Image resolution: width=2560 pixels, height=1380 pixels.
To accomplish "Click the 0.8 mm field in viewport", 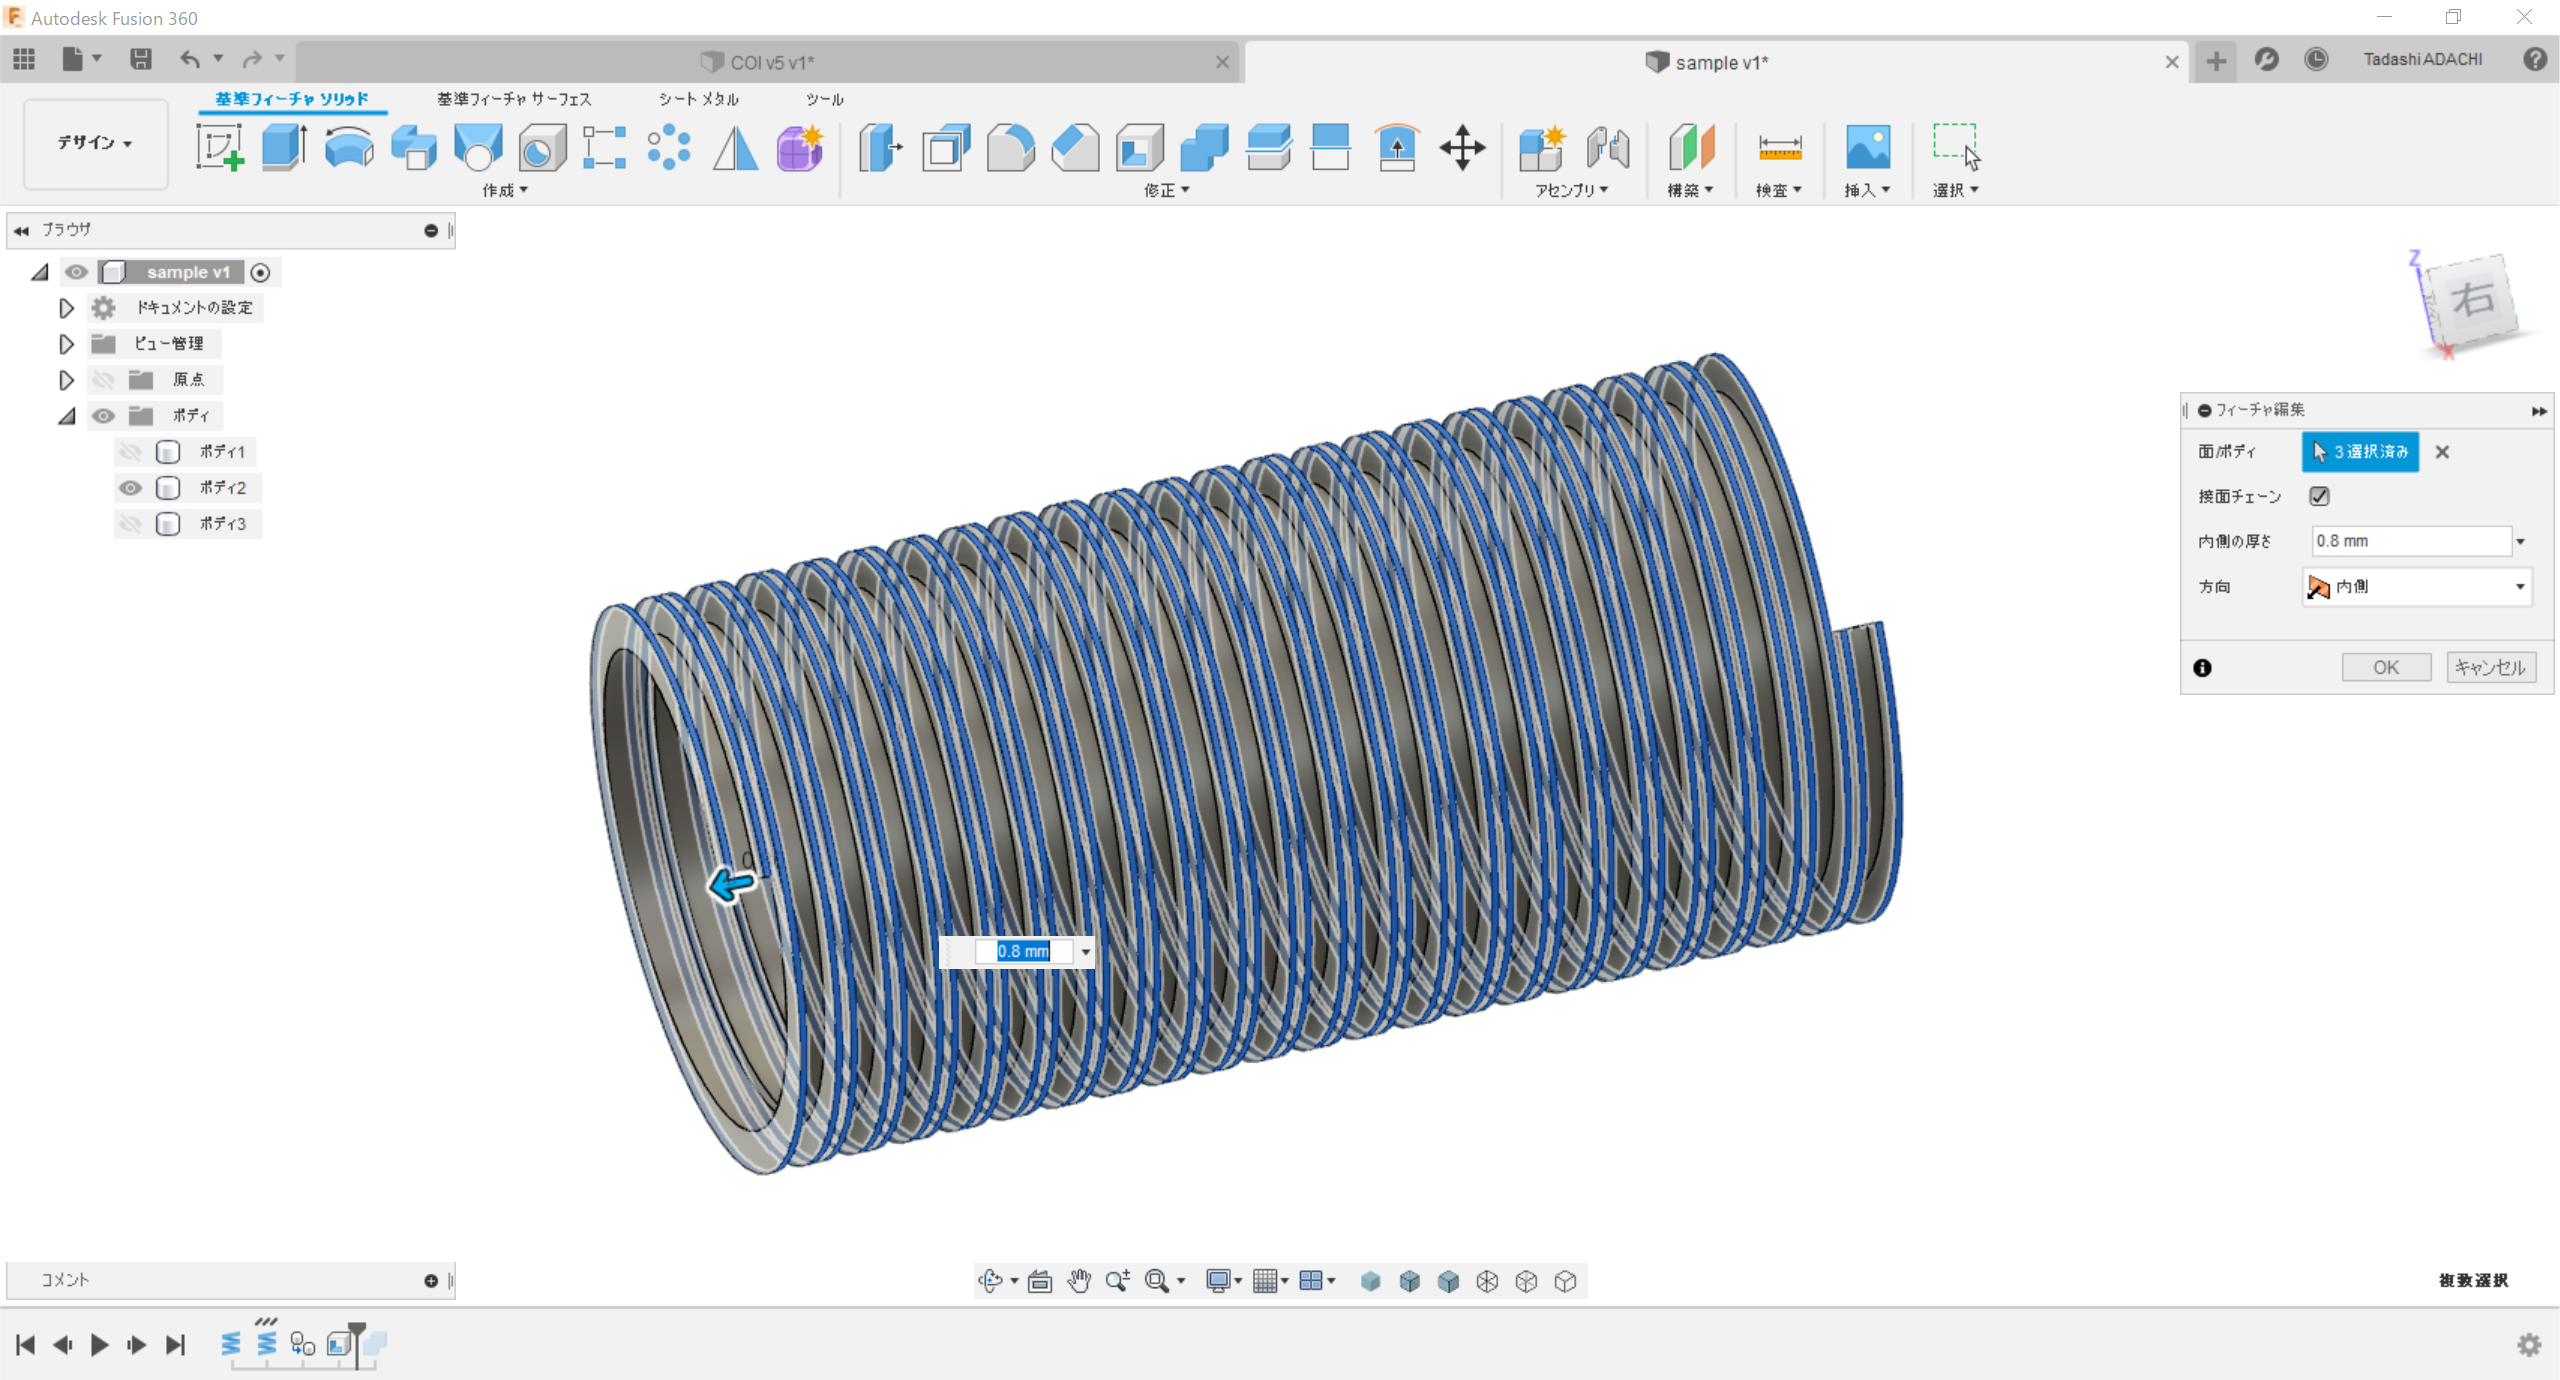I will 1023,951.
